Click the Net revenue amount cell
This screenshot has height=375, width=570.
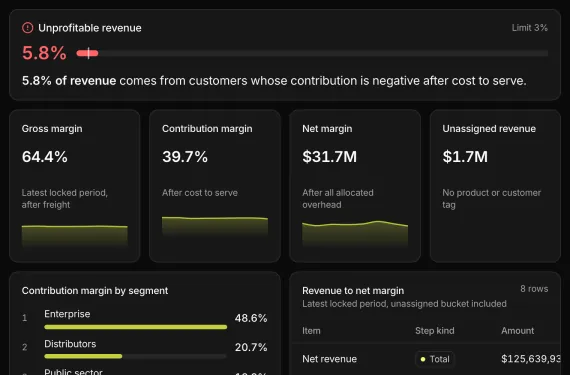point(531,359)
